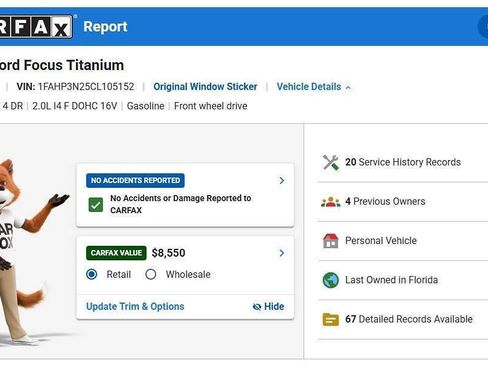
Task: Click the globe Last Owned icon
Action: point(331,280)
